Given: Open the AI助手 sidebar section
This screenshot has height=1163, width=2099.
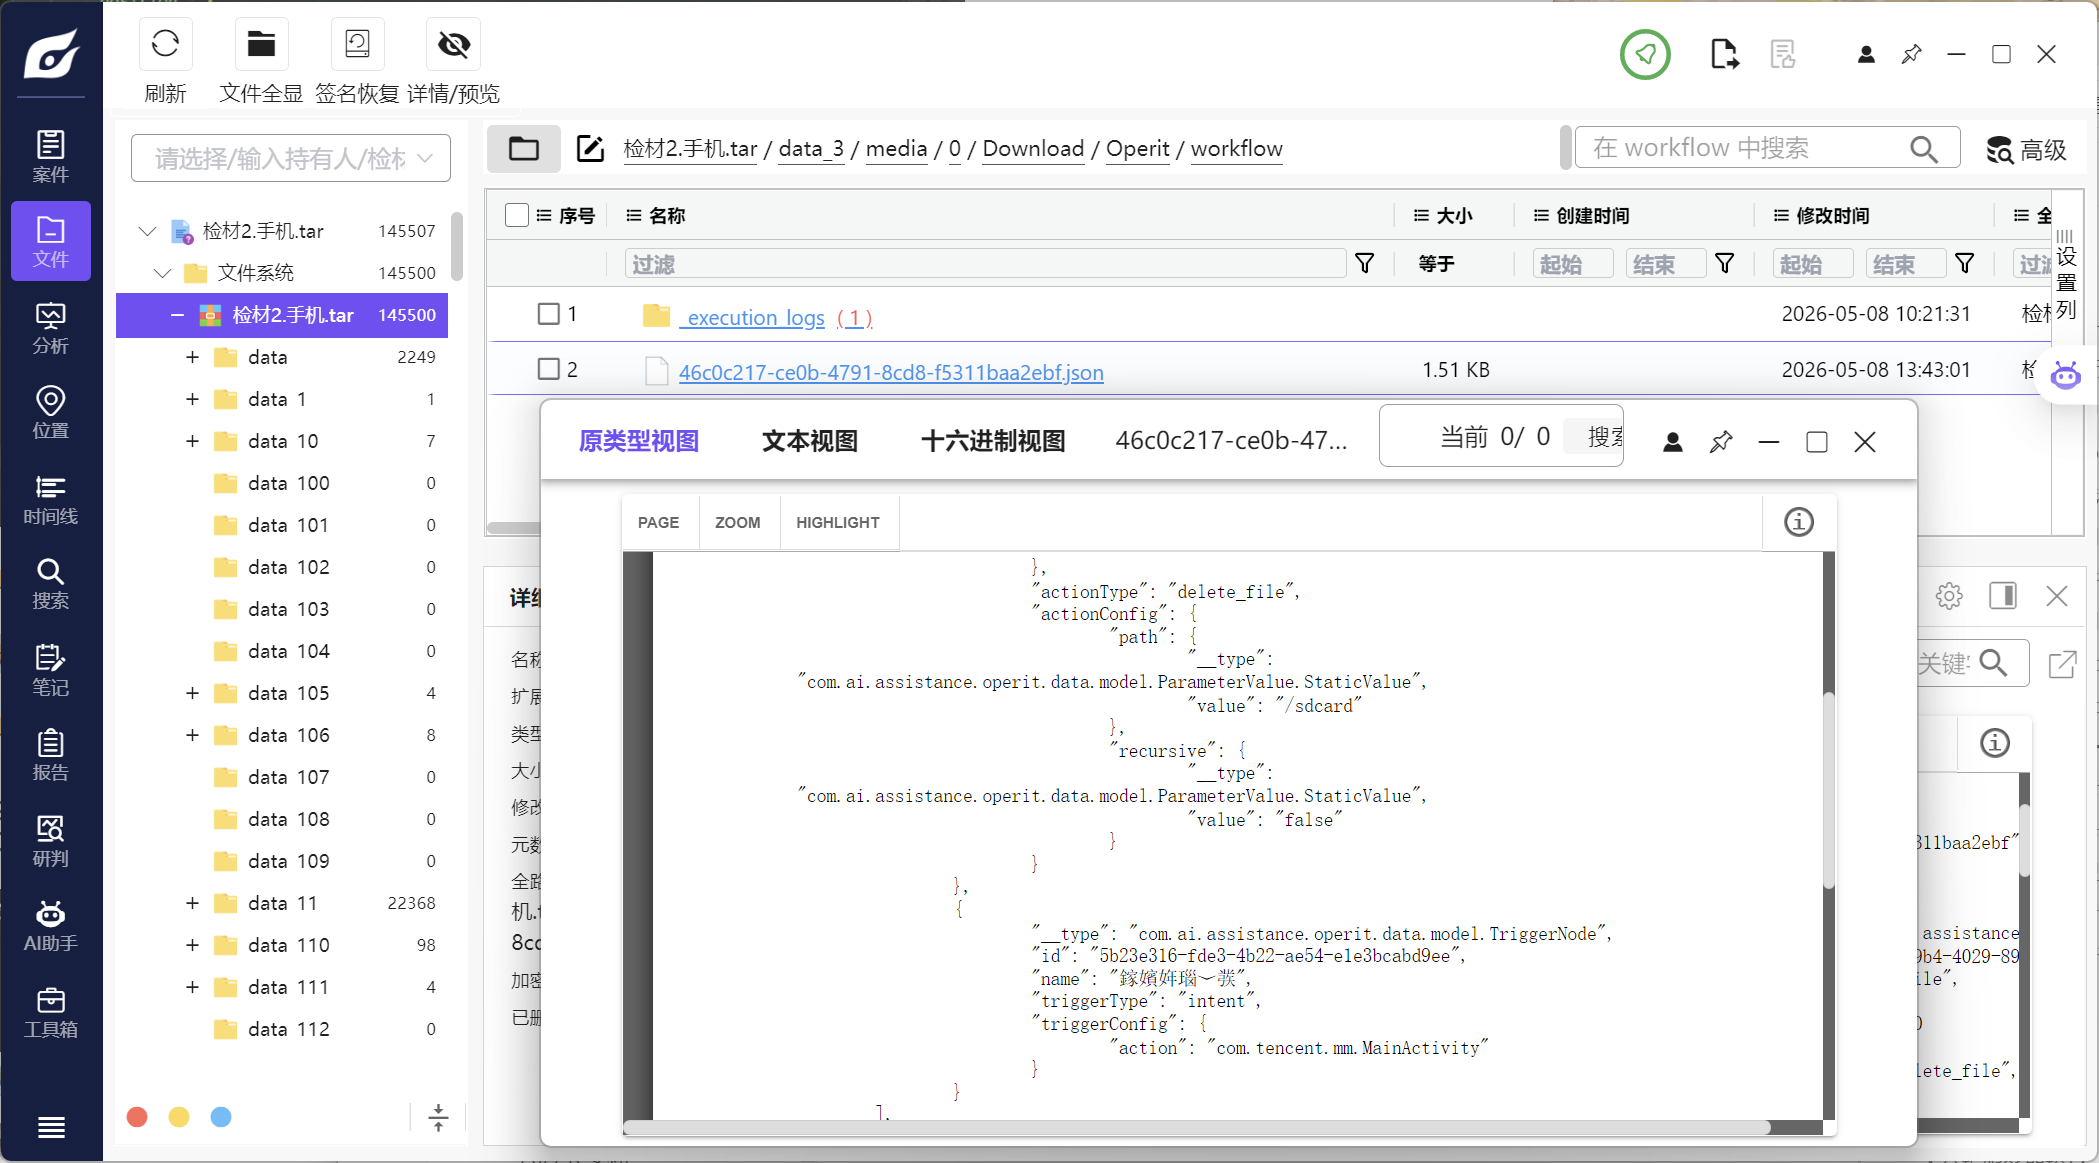Looking at the screenshot, I should (x=51, y=926).
